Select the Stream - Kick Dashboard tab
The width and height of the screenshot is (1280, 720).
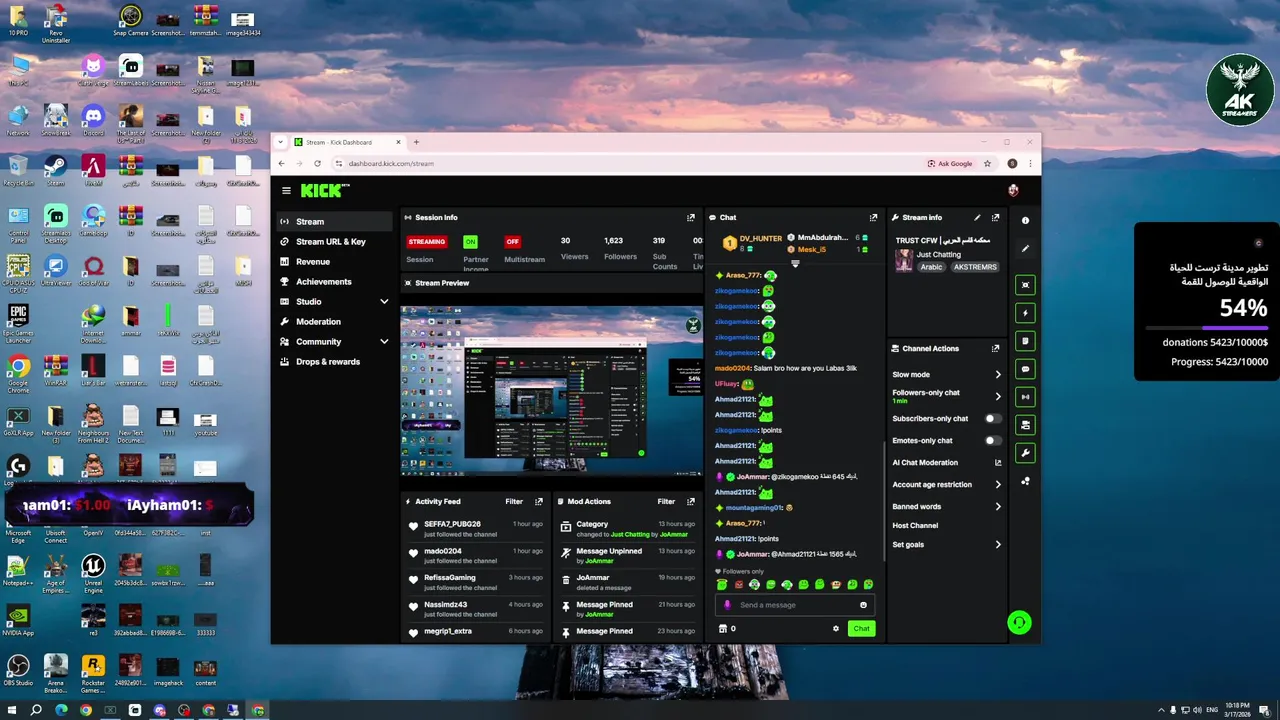[x=348, y=142]
